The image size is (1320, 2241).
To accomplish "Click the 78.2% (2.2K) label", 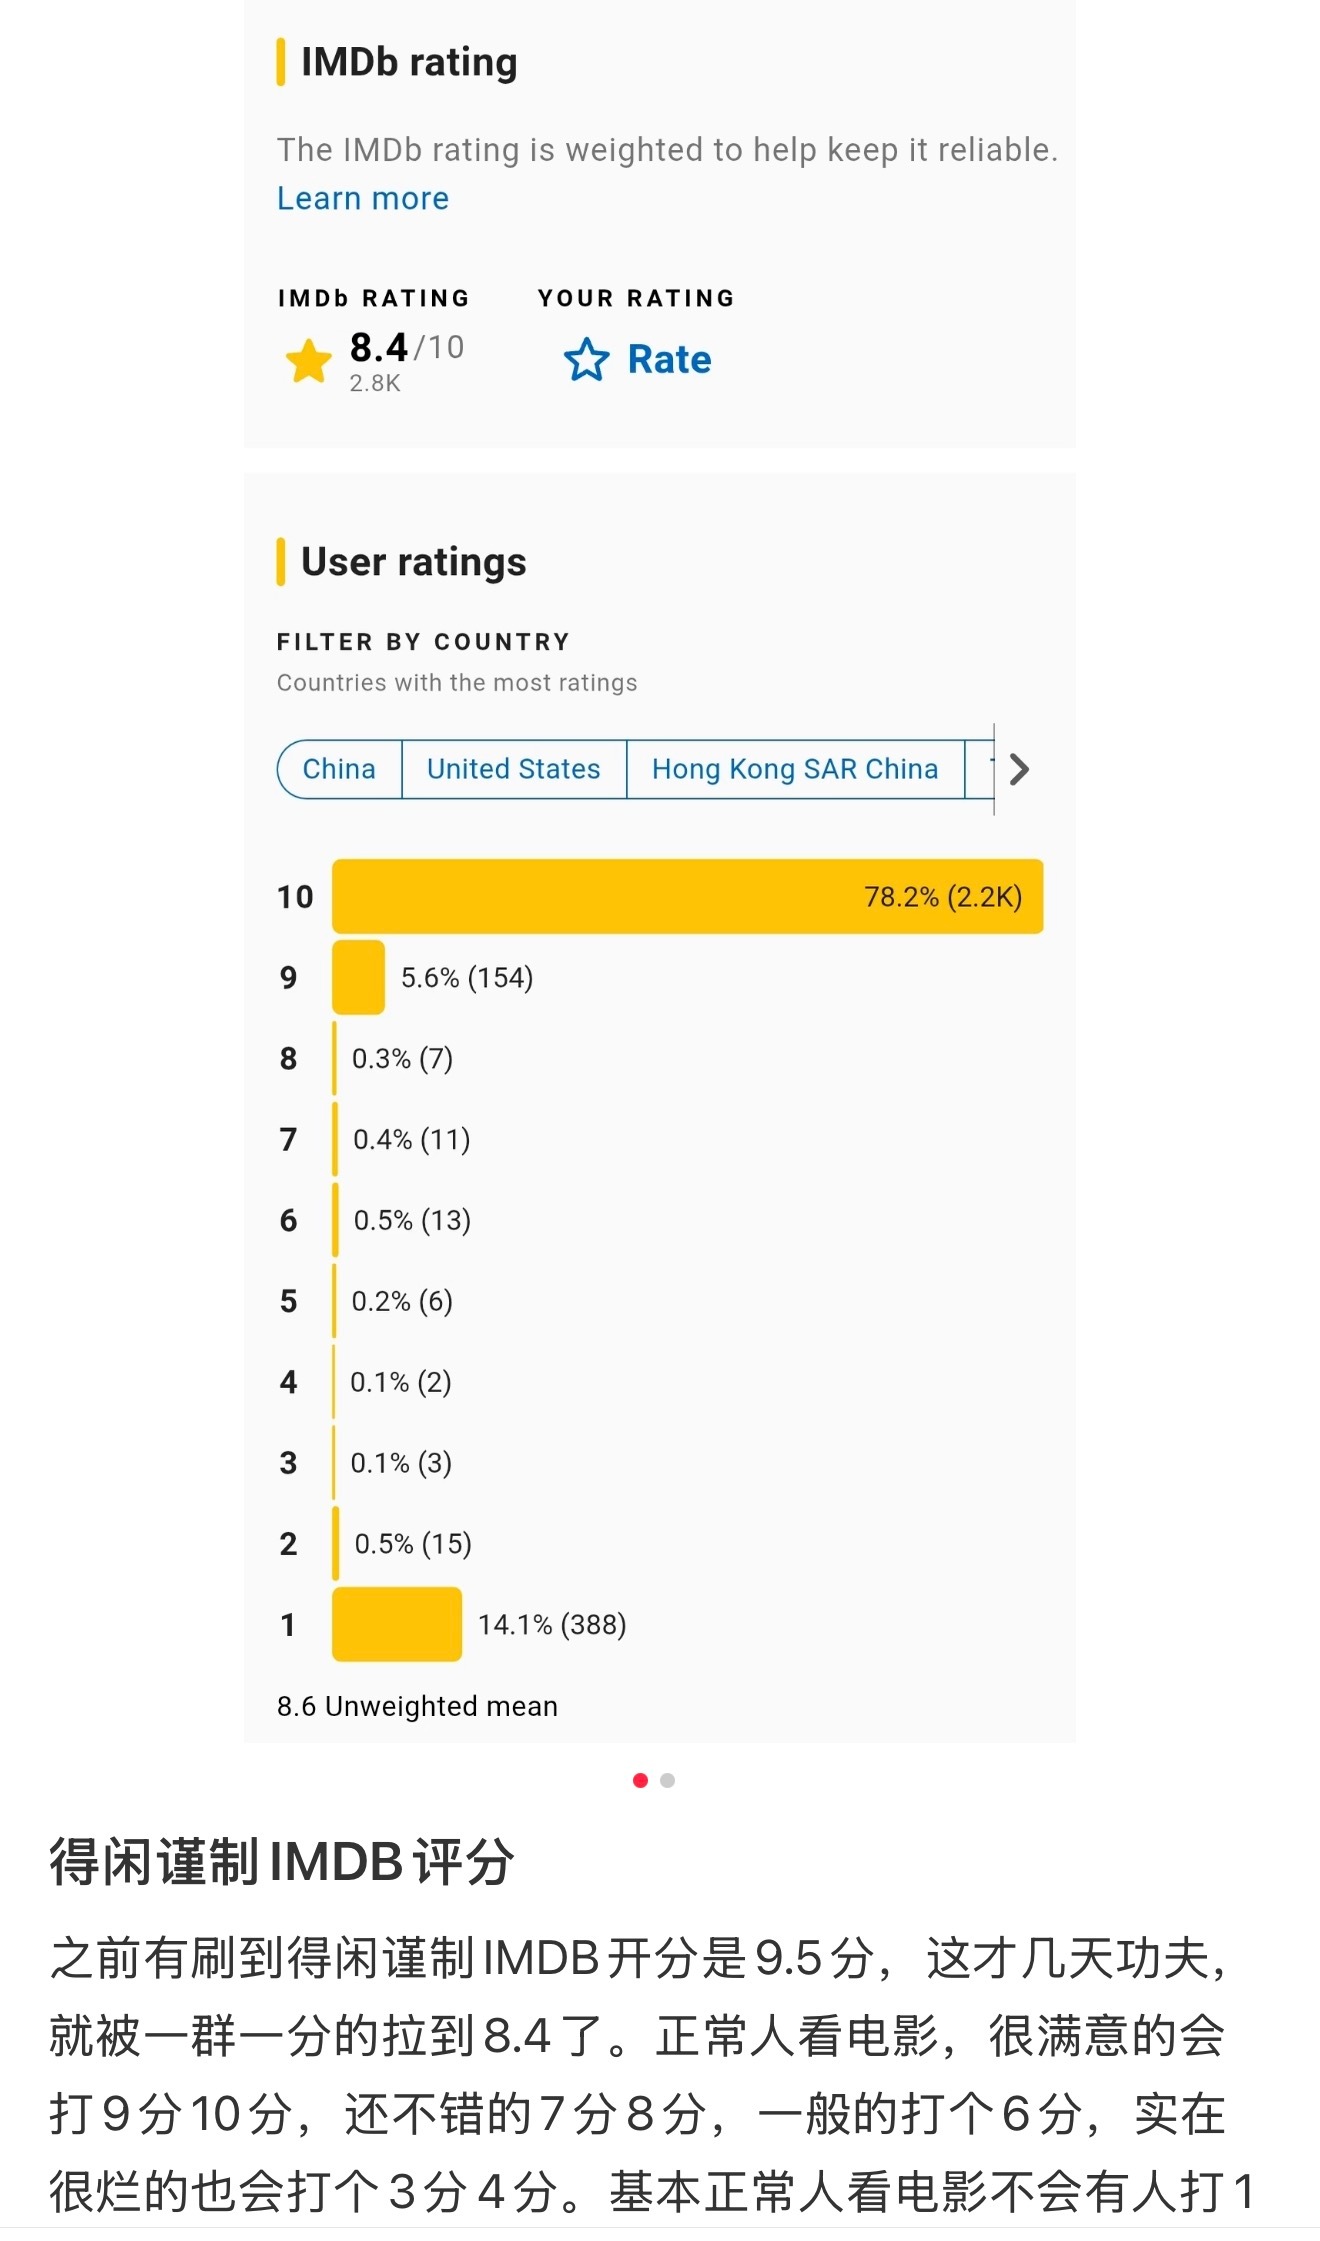I will coord(942,897).
